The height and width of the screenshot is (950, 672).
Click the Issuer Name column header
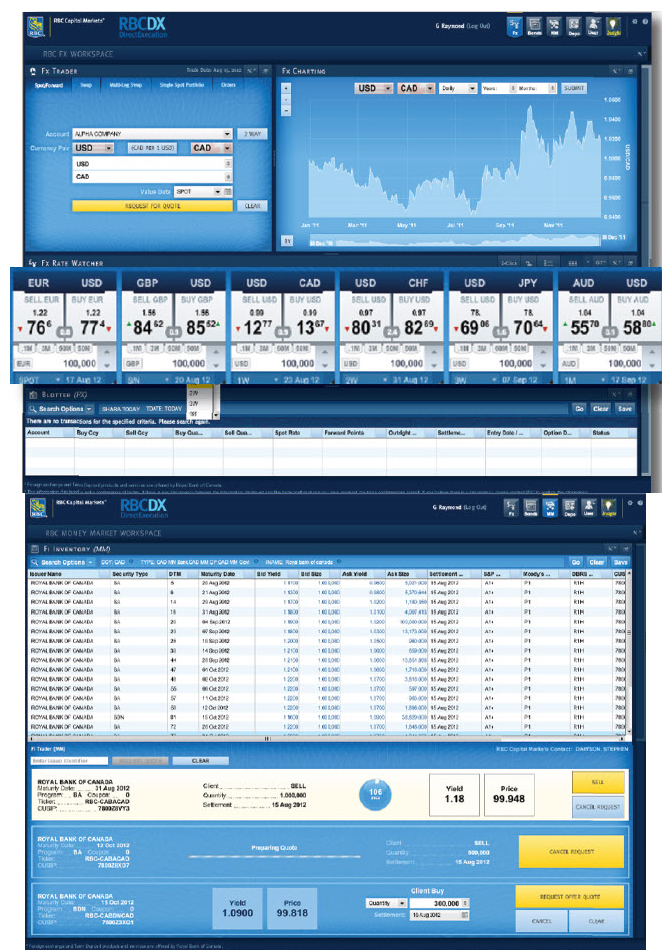[x=70, y=574]
